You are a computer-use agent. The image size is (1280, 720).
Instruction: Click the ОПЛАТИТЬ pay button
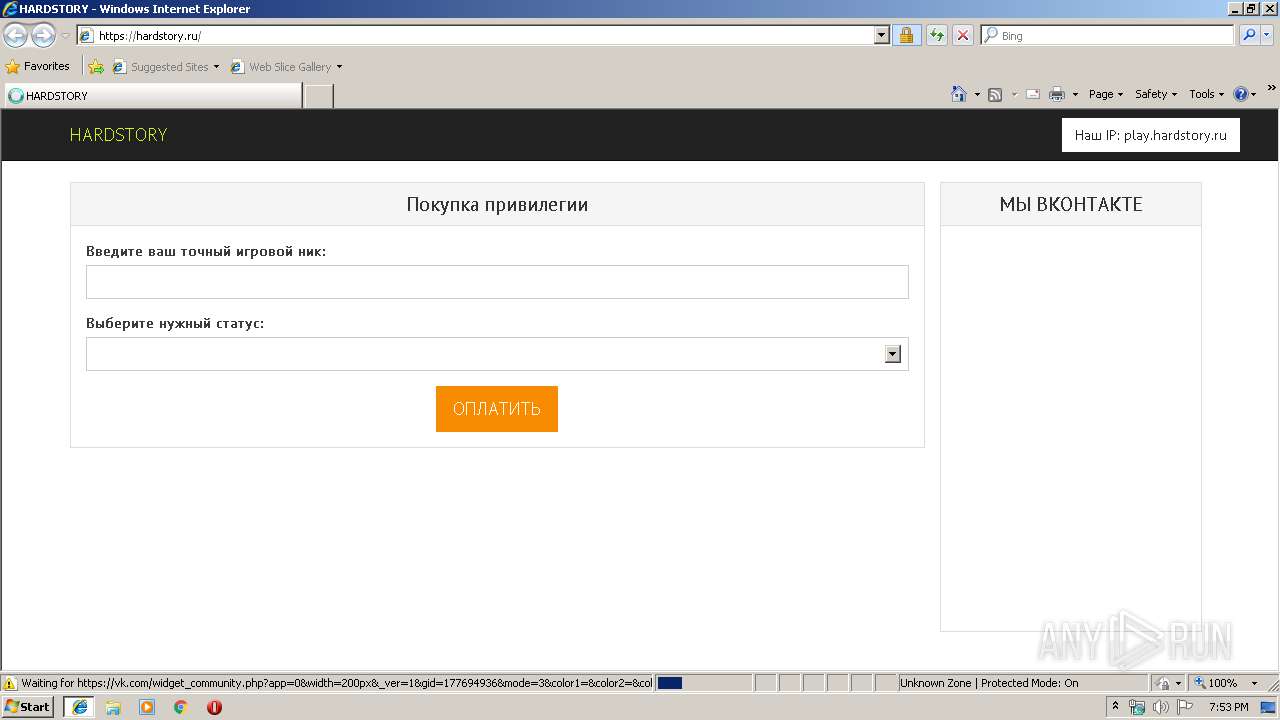point(497,409)
